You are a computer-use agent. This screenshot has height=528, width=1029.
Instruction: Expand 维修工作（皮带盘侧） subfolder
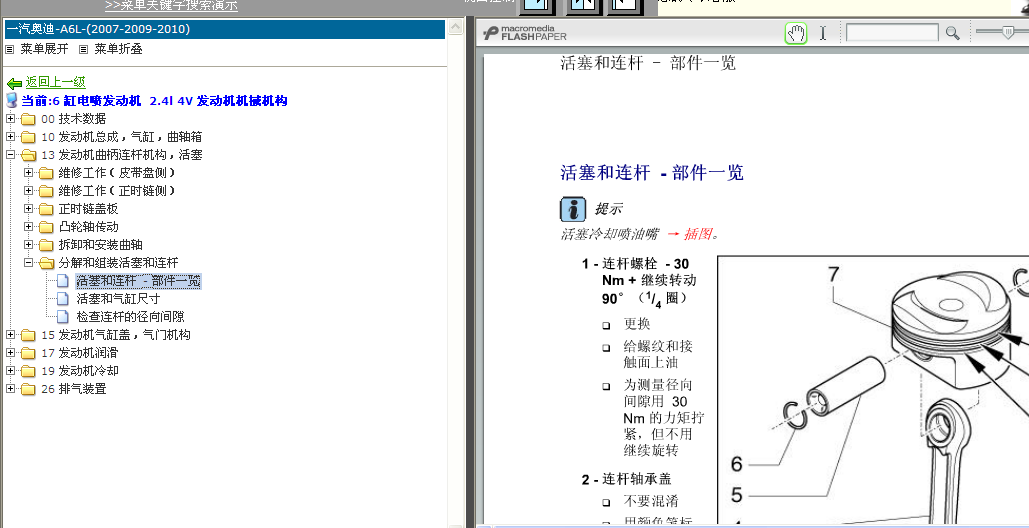[28, 173]
